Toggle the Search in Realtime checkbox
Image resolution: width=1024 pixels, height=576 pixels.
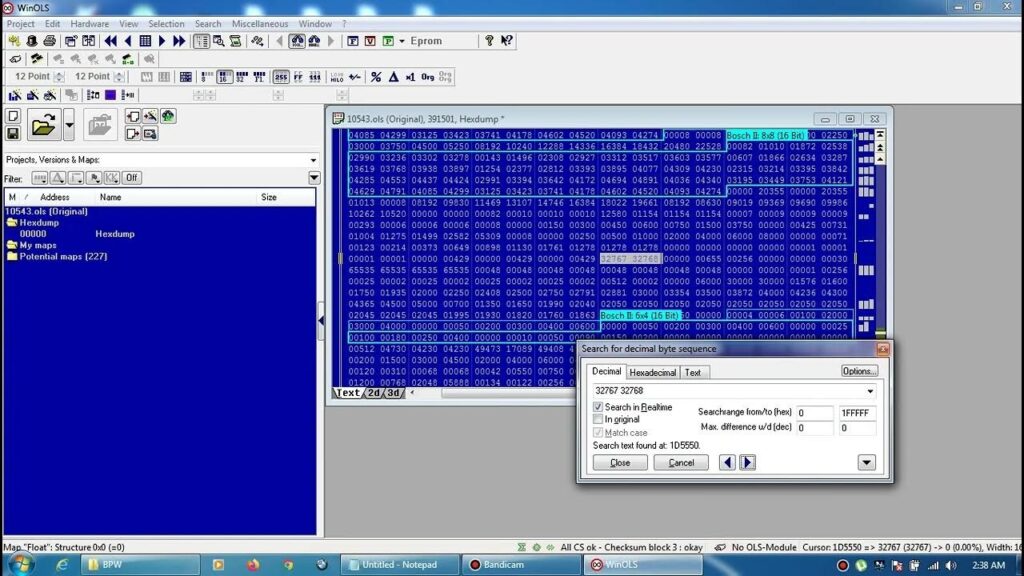(x=598, y=407)
